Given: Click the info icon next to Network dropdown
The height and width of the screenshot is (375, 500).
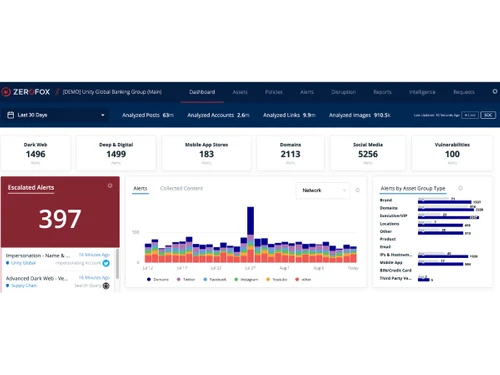Looking at the screenshot, I should [357, 190].
